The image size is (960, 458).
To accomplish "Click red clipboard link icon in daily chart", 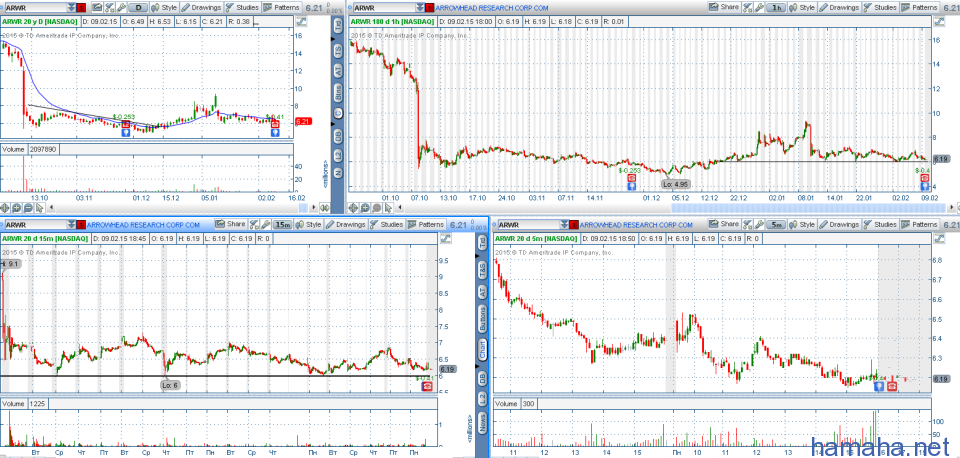I will pyautogui.click(x=82, y=7).
